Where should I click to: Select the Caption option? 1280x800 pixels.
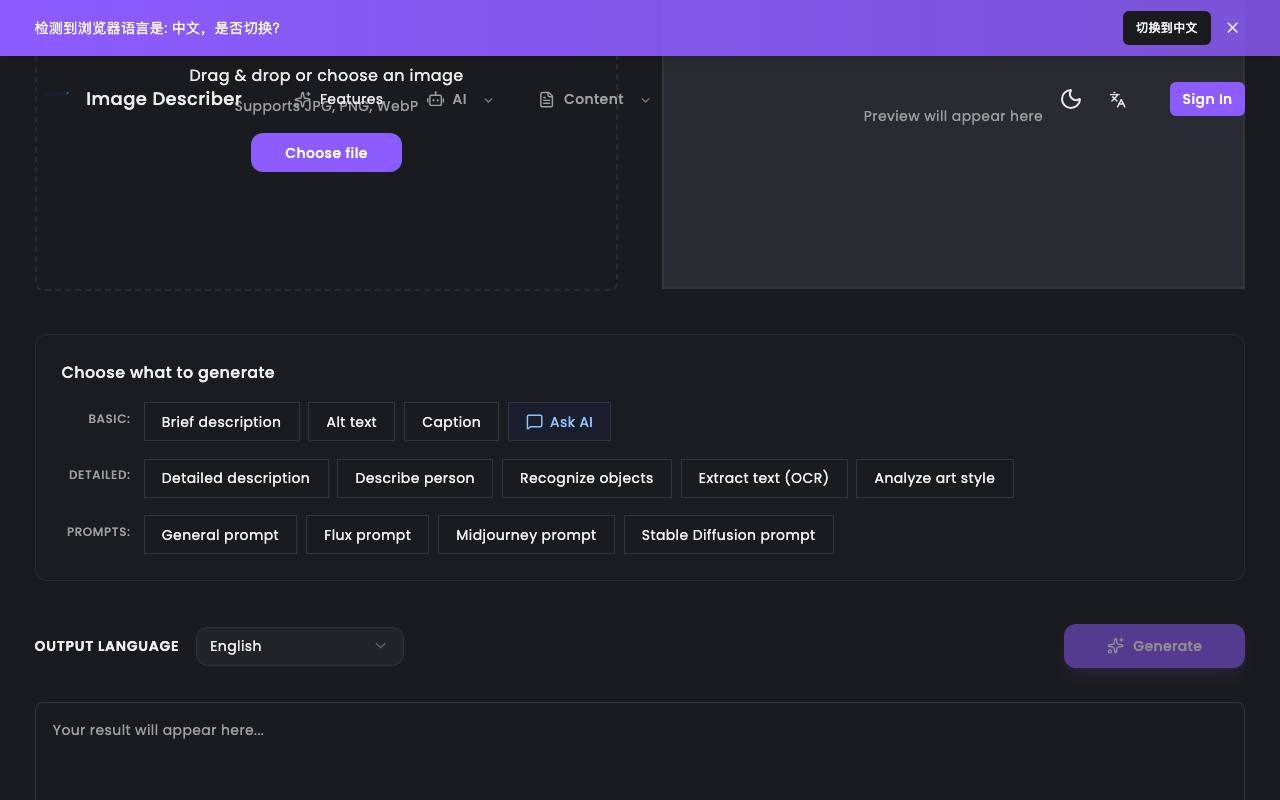[451, 422]
